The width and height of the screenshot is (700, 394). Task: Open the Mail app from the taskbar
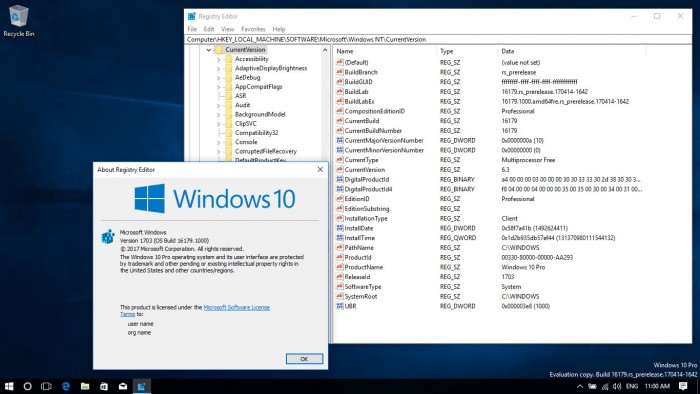[x=123, y=386]
